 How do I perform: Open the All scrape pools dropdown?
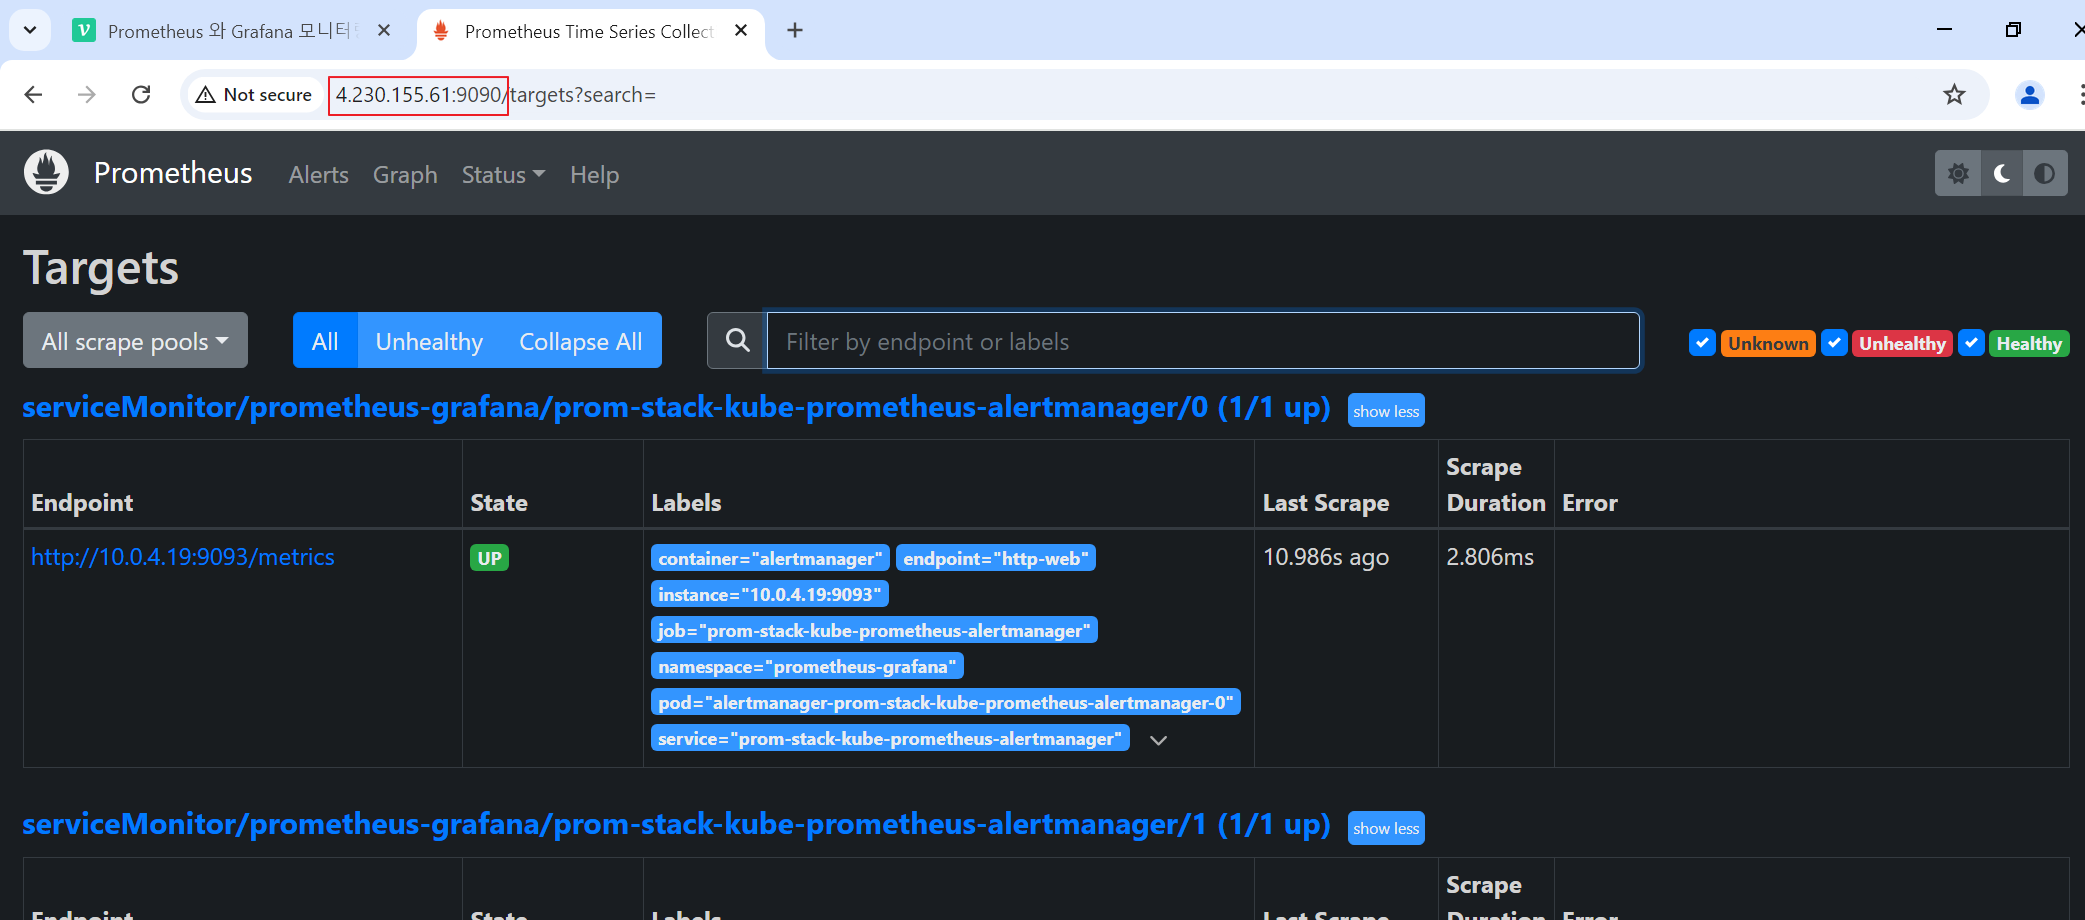[135, 341]
